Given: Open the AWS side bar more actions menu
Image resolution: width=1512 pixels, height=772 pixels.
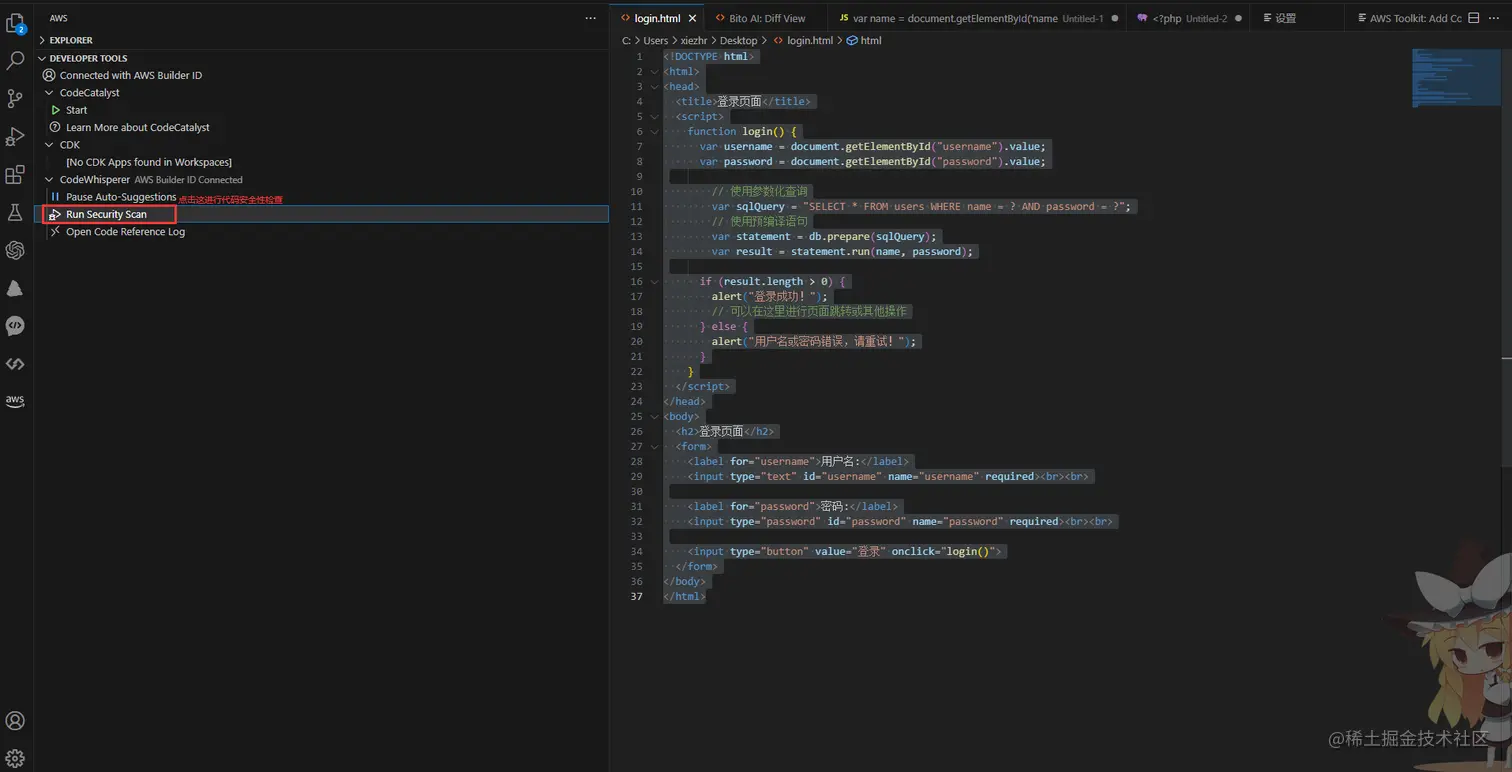Looking at the screenshot, I should click(x=591, y=18).
